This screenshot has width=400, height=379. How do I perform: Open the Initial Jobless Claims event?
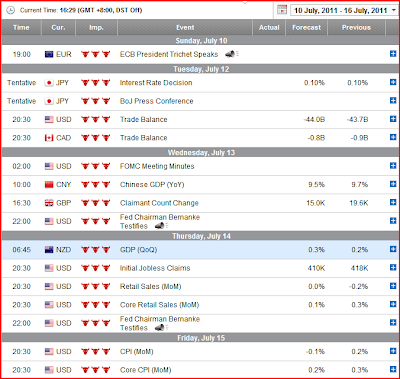tap(155, 268)
